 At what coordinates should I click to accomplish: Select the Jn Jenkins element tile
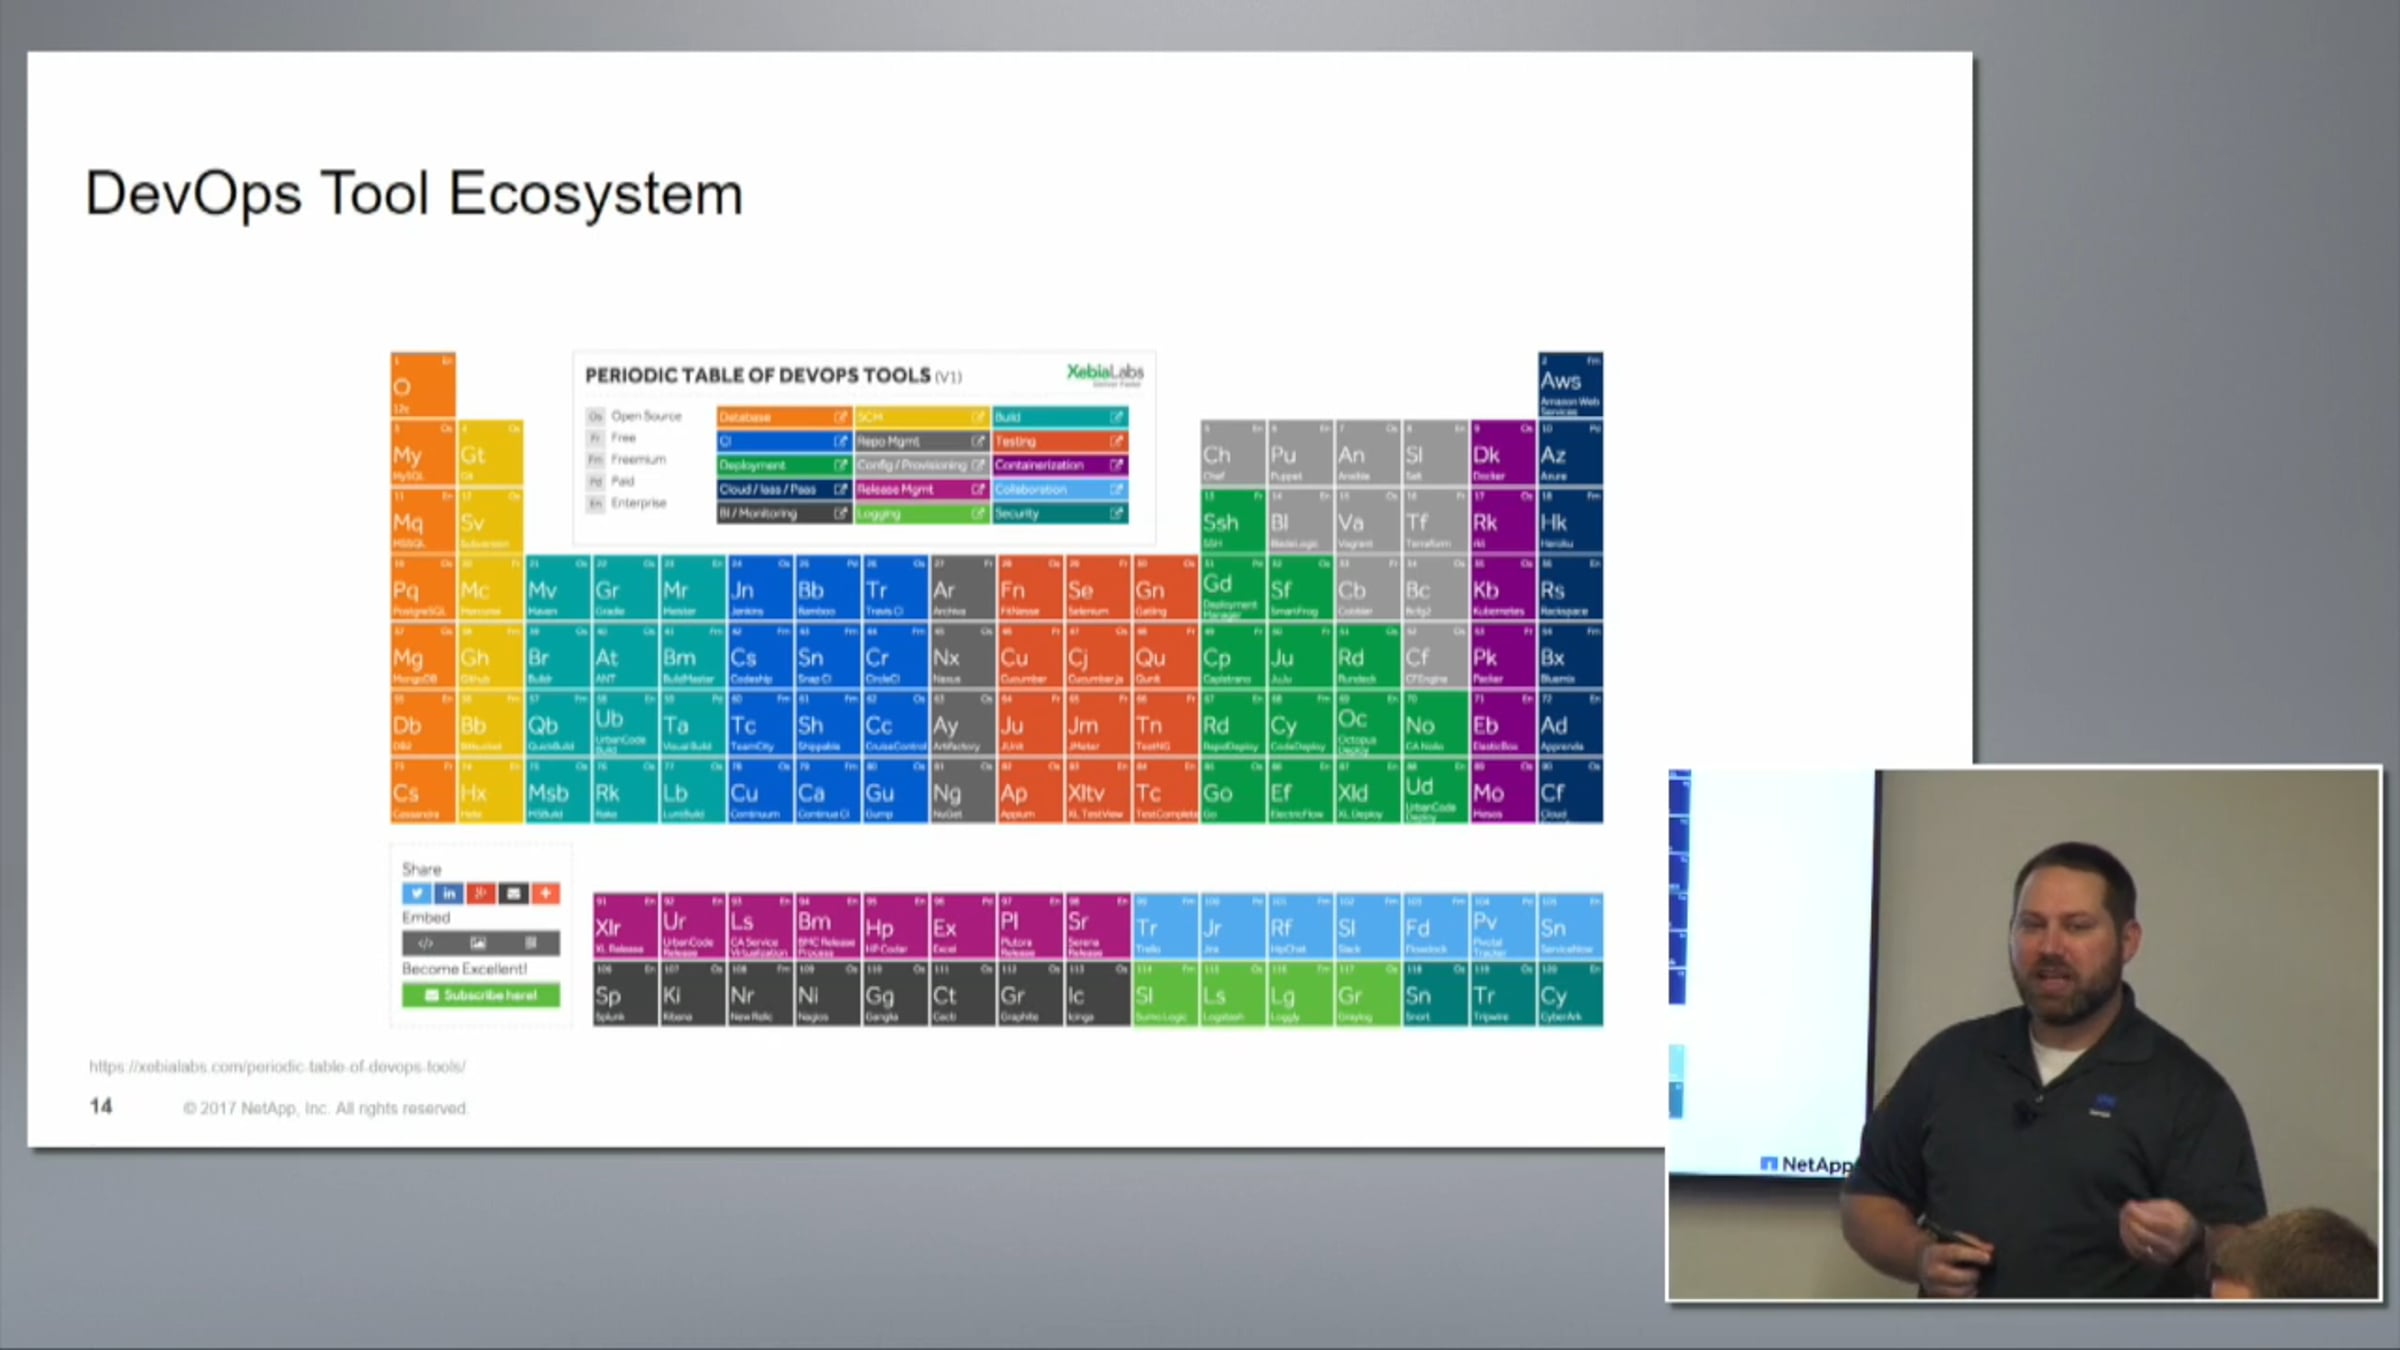759,589
